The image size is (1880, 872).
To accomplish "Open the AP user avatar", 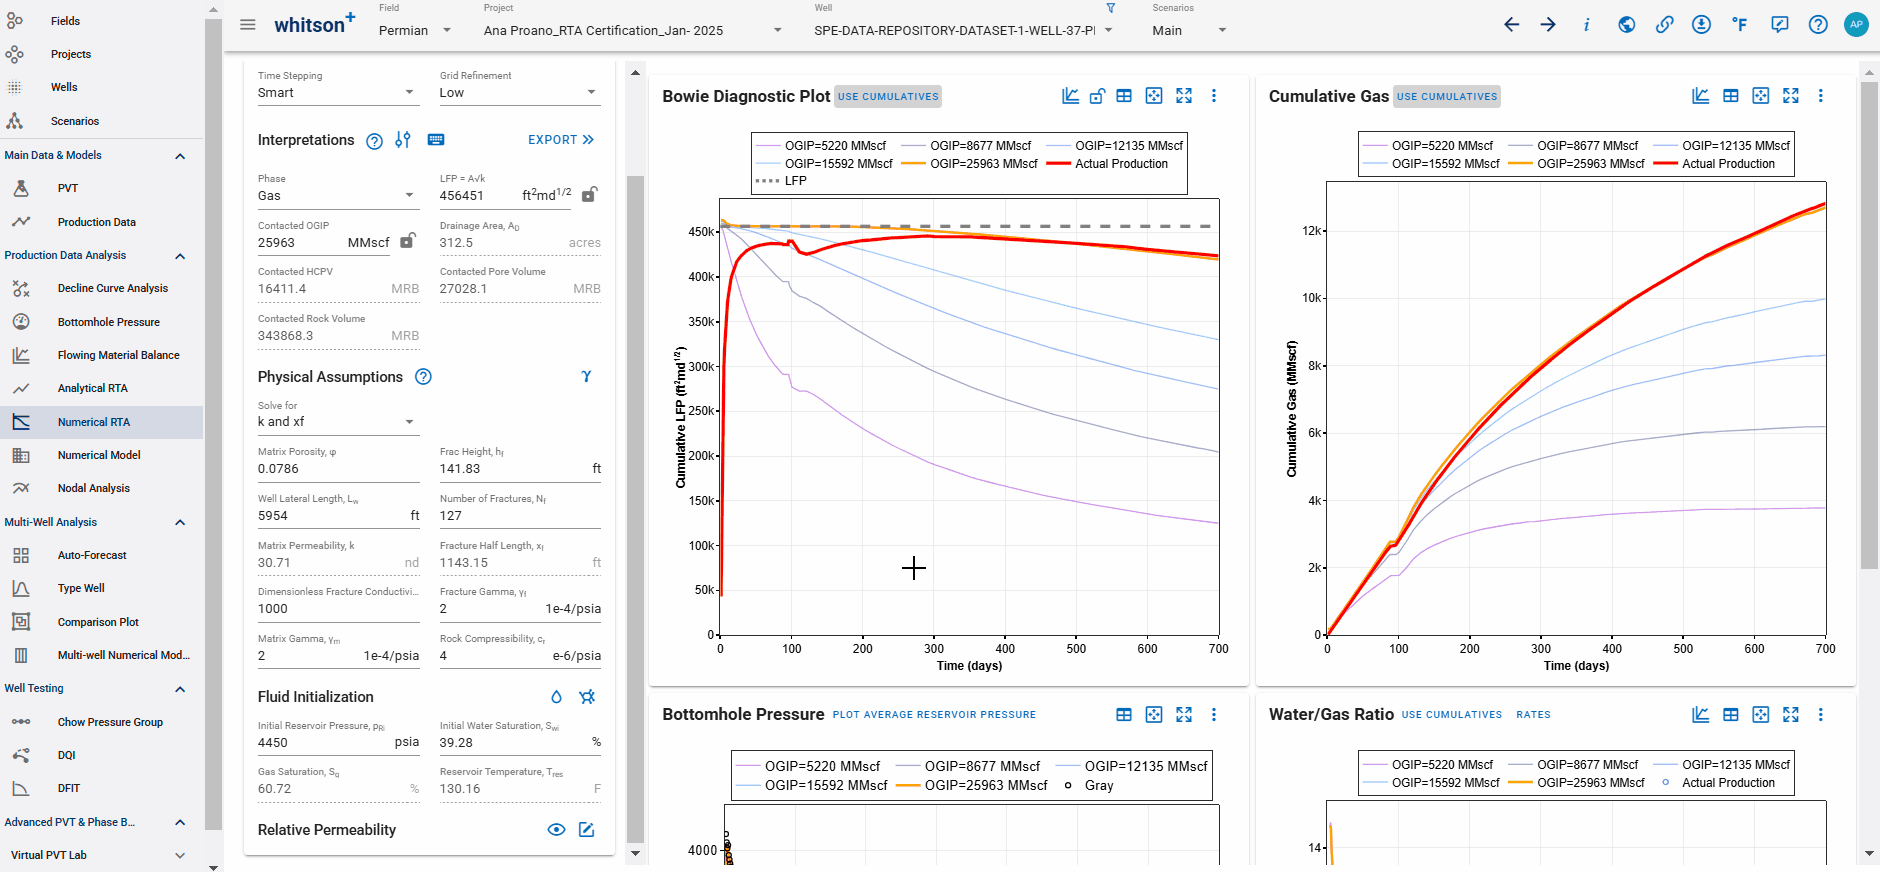I will tap(1856, 25).
